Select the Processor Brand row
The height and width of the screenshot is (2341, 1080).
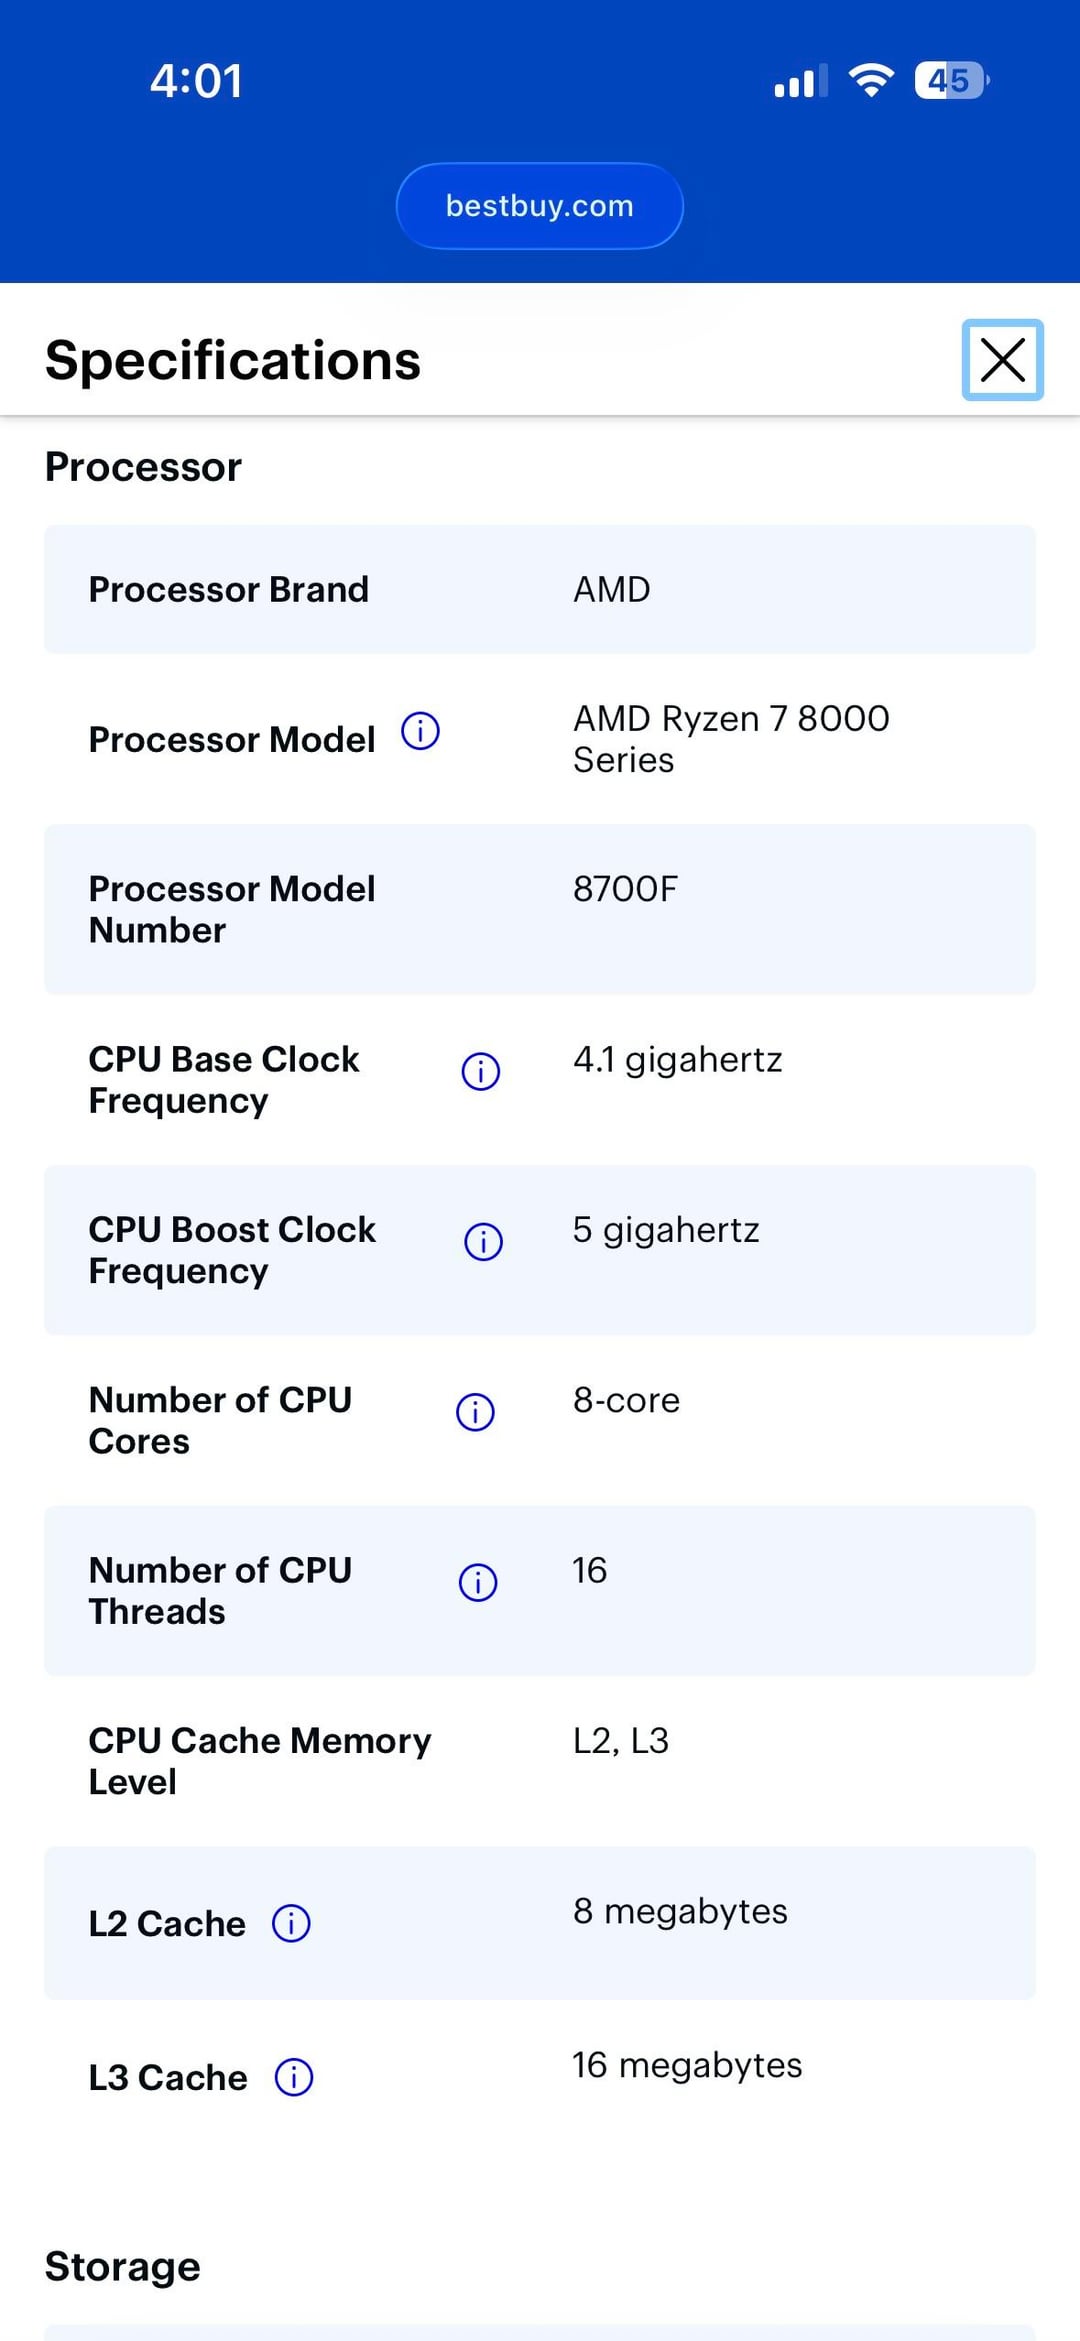540,589
